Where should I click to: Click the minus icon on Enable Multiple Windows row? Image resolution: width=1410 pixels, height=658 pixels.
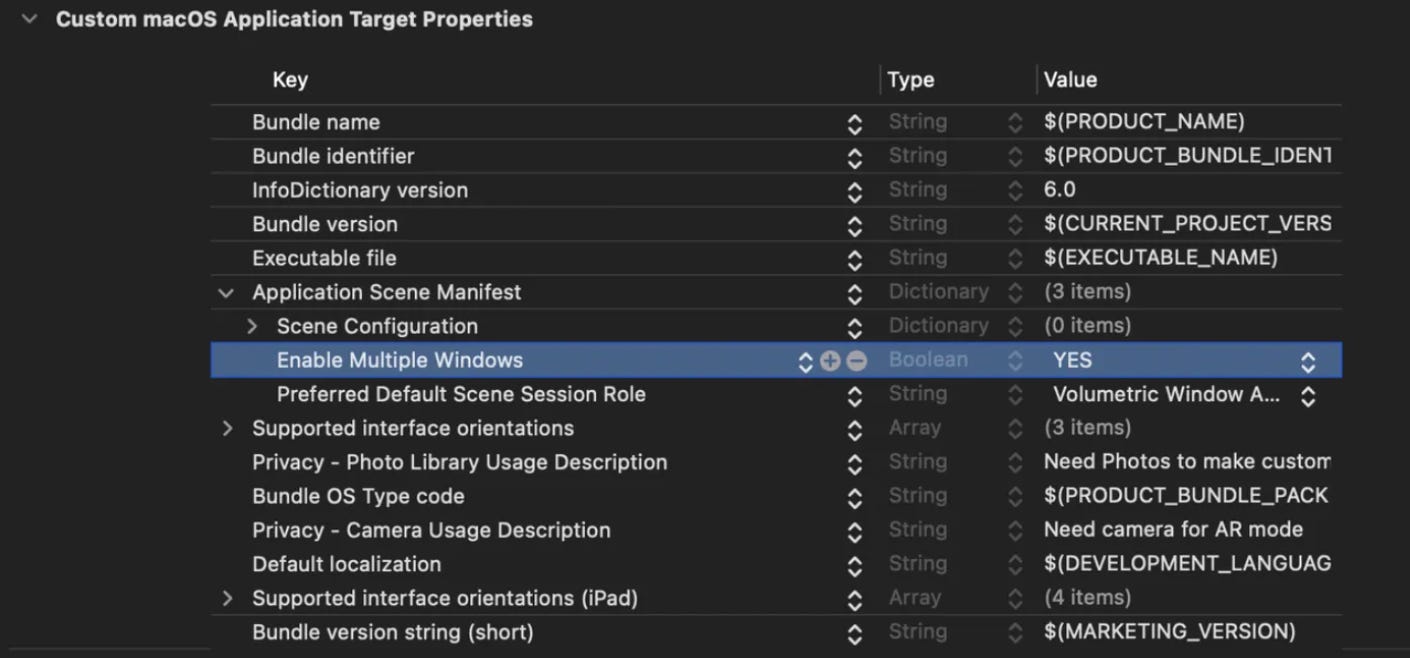(856, 361)
